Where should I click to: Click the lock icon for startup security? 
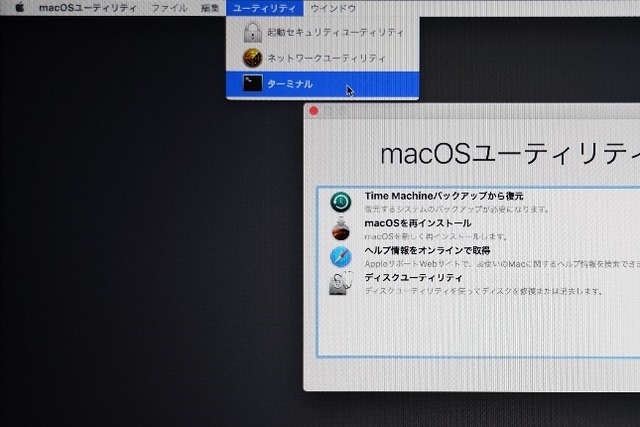(x=253, y=32)
